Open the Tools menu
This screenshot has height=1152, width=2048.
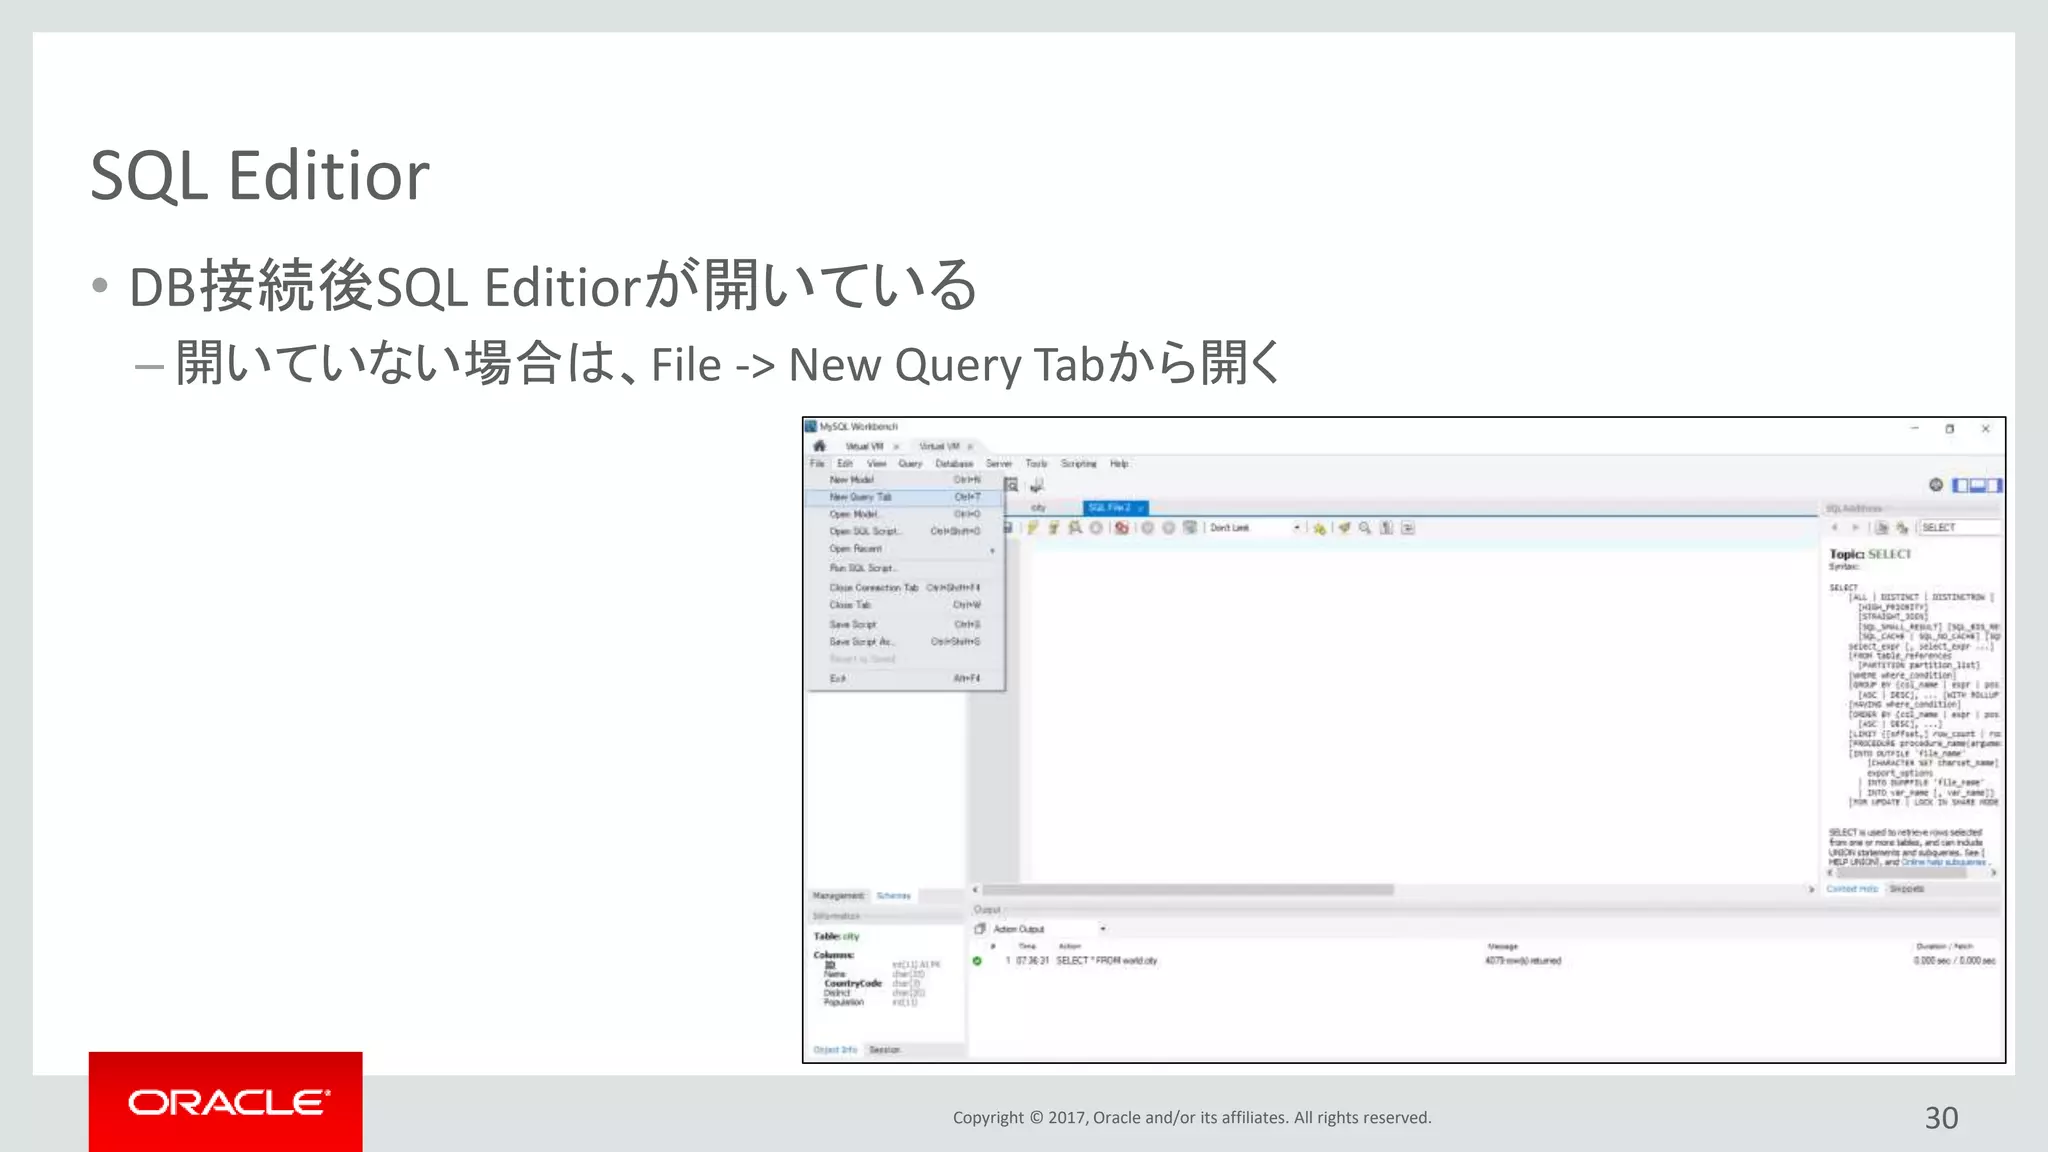pyautogui.click(x=1036, y=464)
